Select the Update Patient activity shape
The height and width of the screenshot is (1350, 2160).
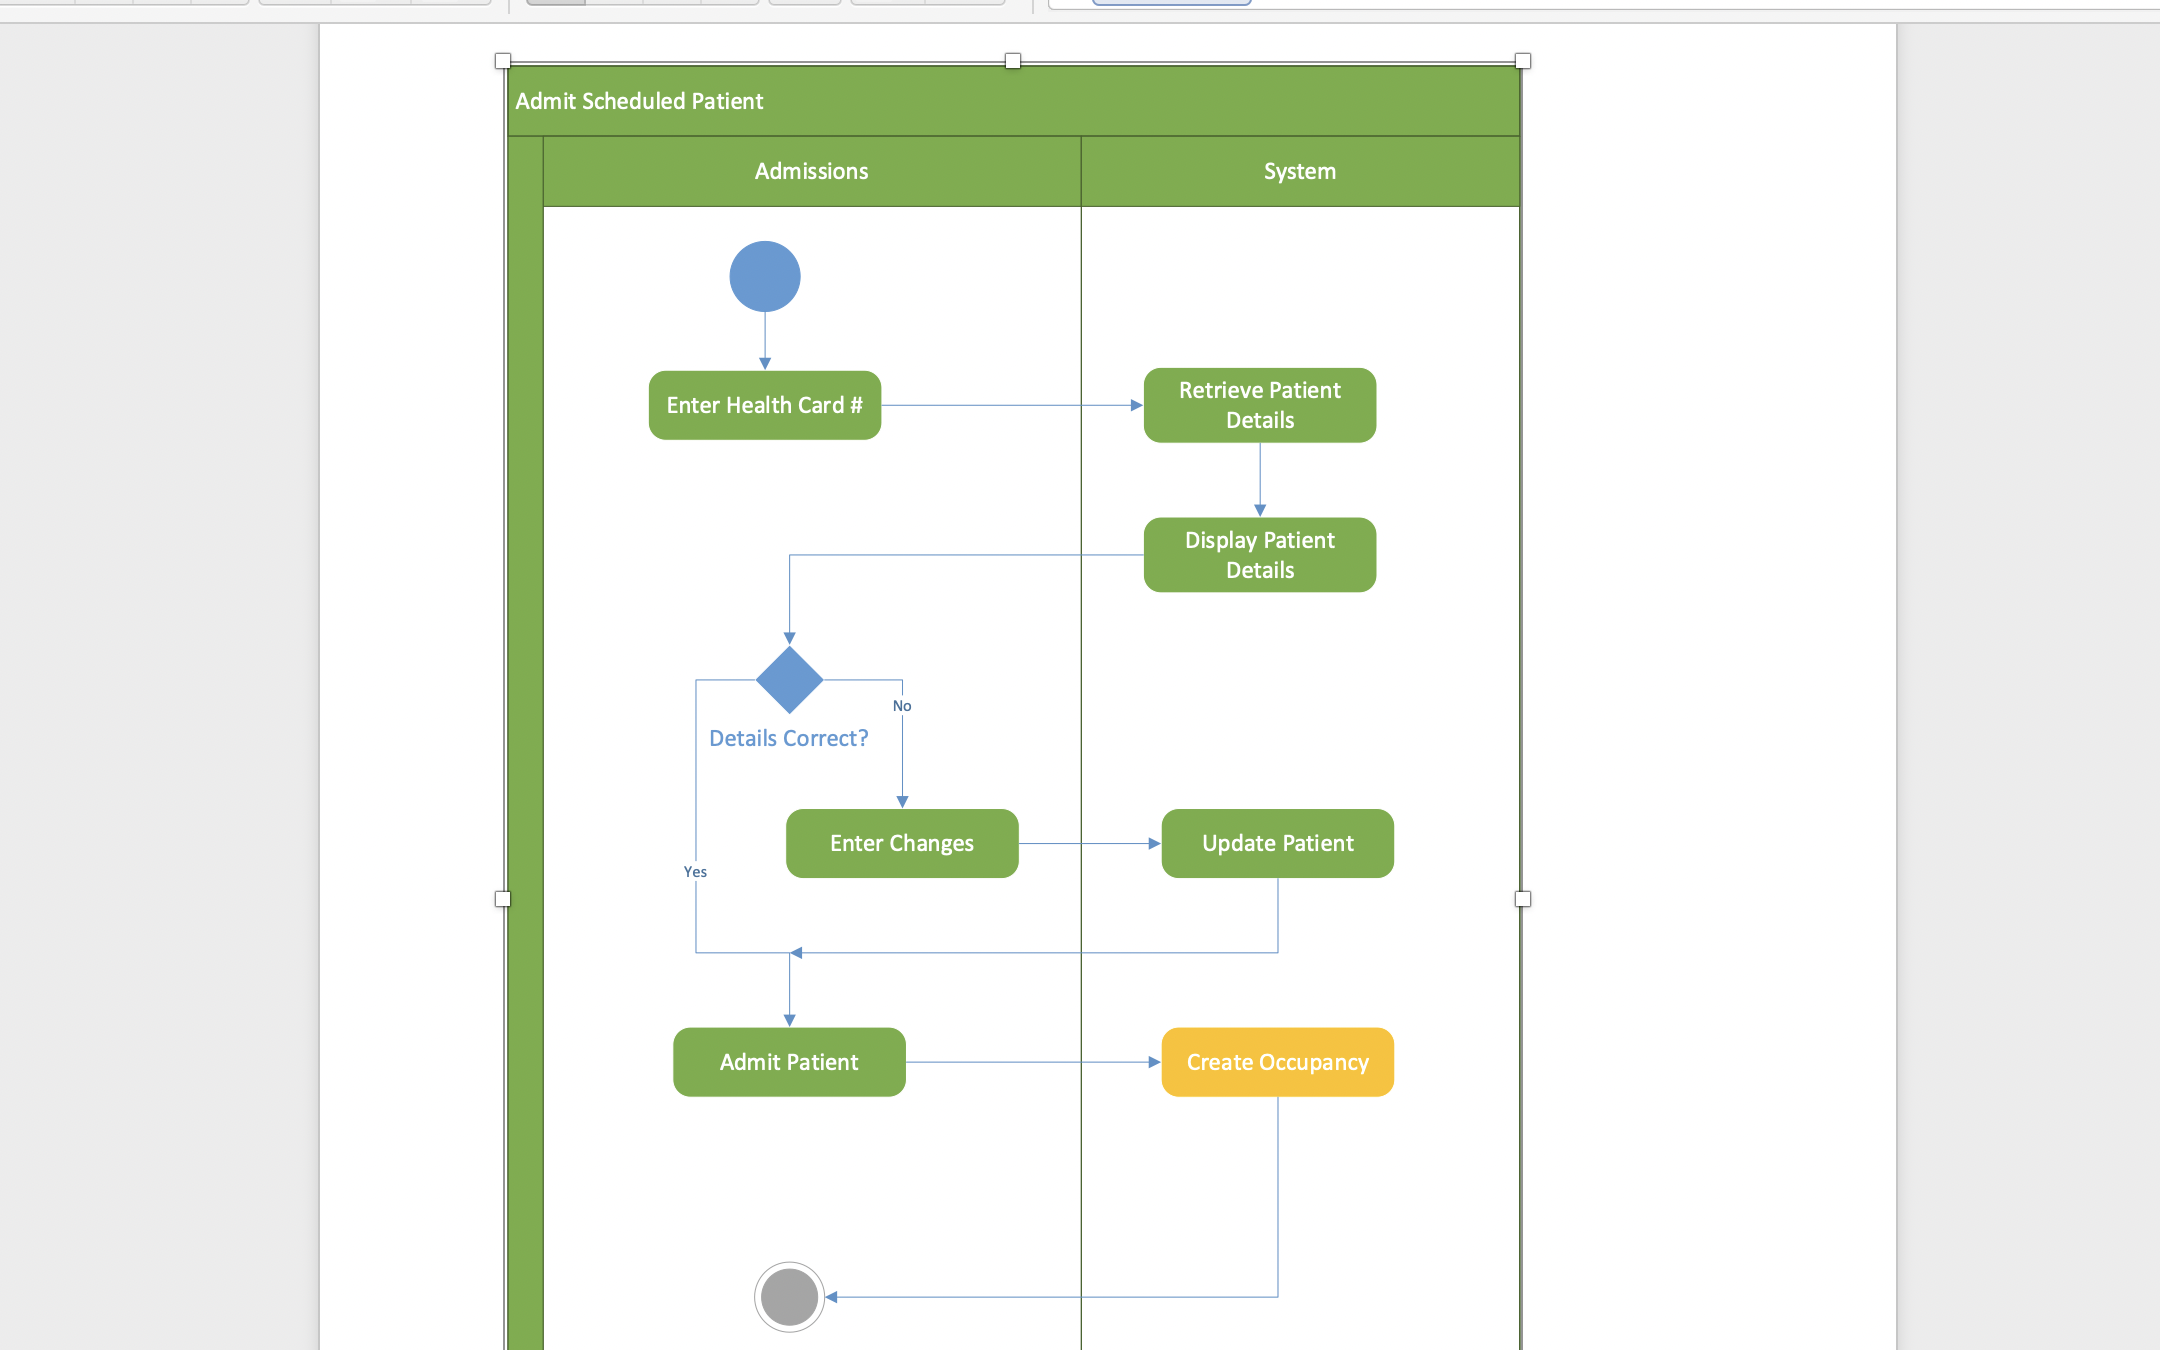[1277, 843]
